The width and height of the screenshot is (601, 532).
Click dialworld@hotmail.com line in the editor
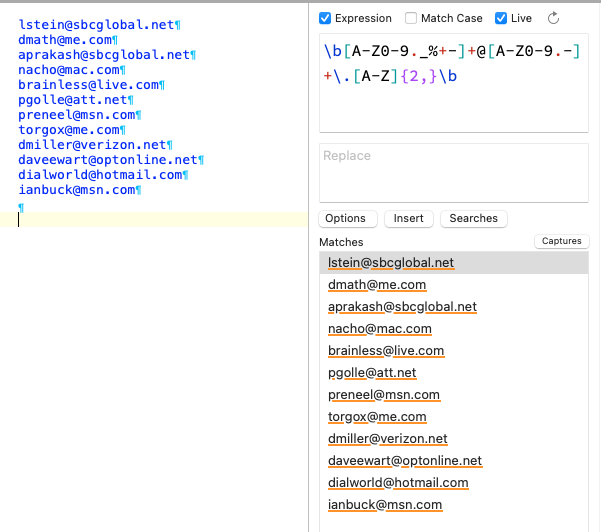pos(100,174)
